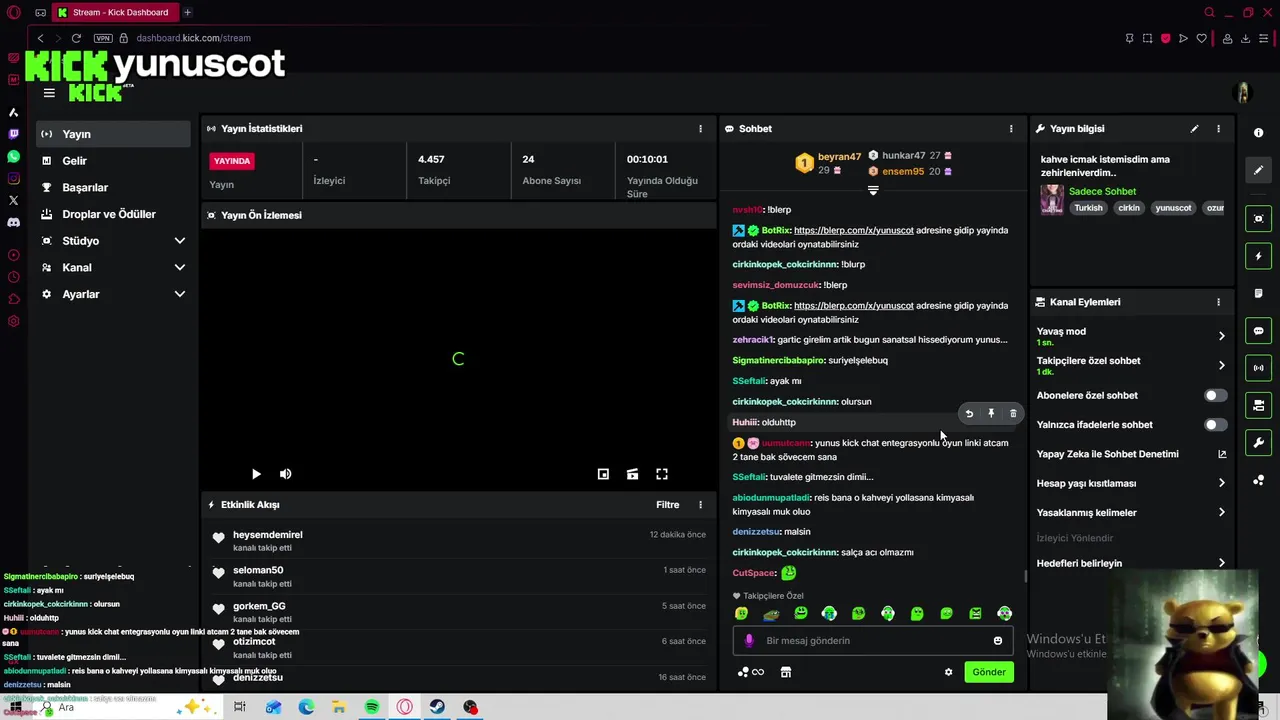
Task: Click the broadcast signal icon in right sidebar
Action: [x=1258, y=368]
